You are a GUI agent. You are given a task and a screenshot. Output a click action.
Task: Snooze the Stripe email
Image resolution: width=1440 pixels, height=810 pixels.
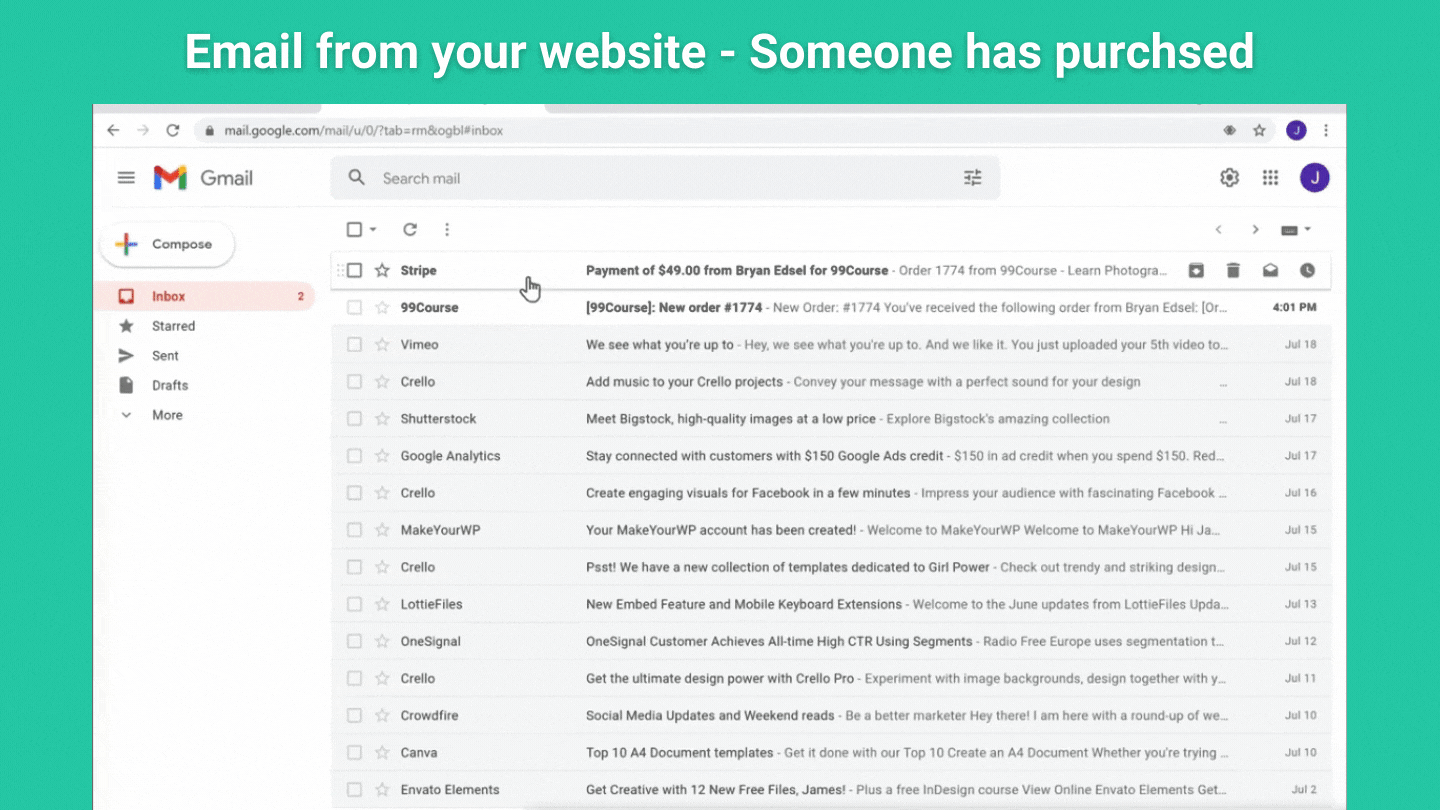pyautogui.click(x=1307, y=270)
